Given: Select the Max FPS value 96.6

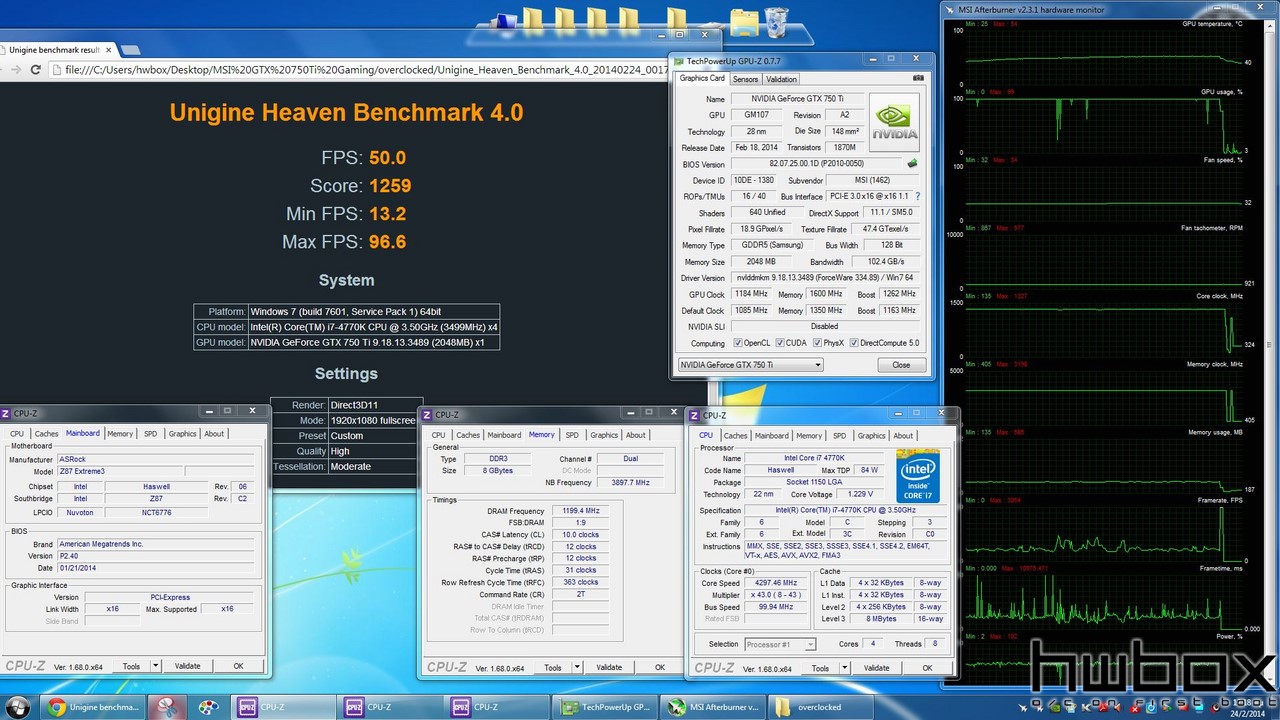Looking at the screenshot, I should point(387,242).
